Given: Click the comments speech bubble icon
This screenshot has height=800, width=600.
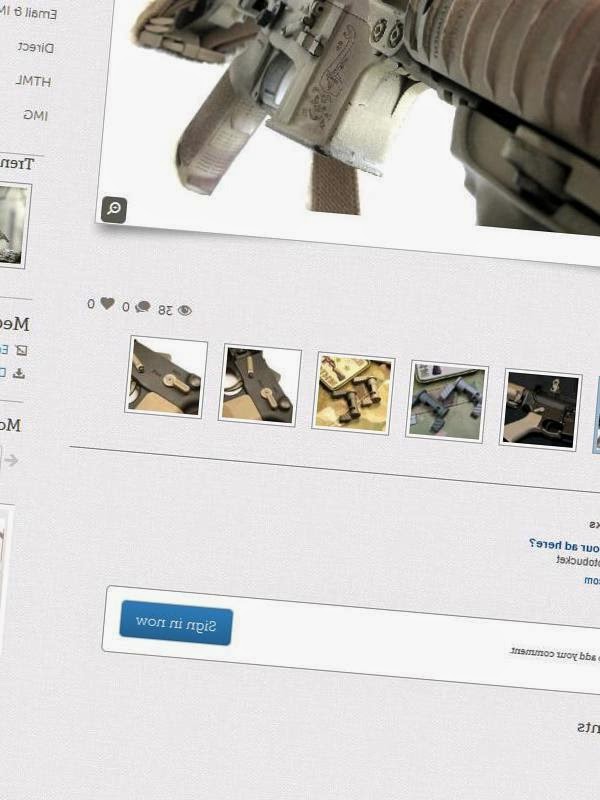Looking at the screenshot, I should pyautogui.click(x=143, y=307).
